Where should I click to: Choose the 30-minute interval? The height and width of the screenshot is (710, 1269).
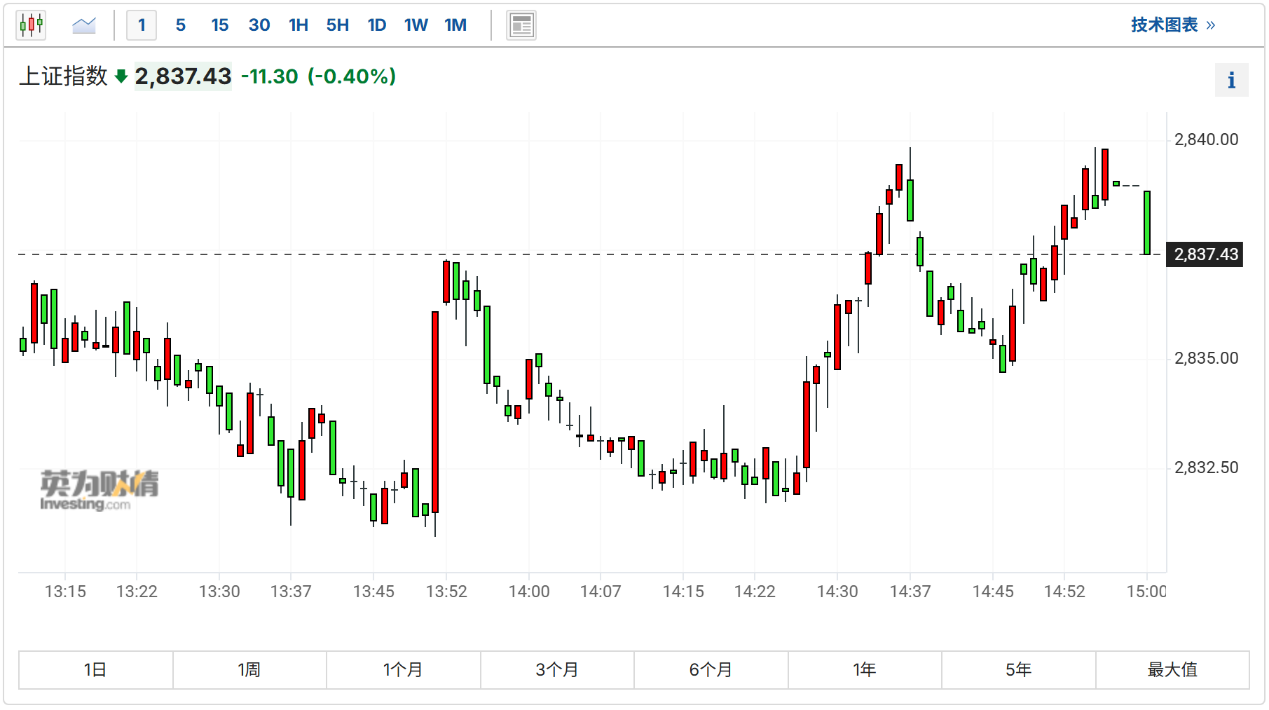[259, 25]
